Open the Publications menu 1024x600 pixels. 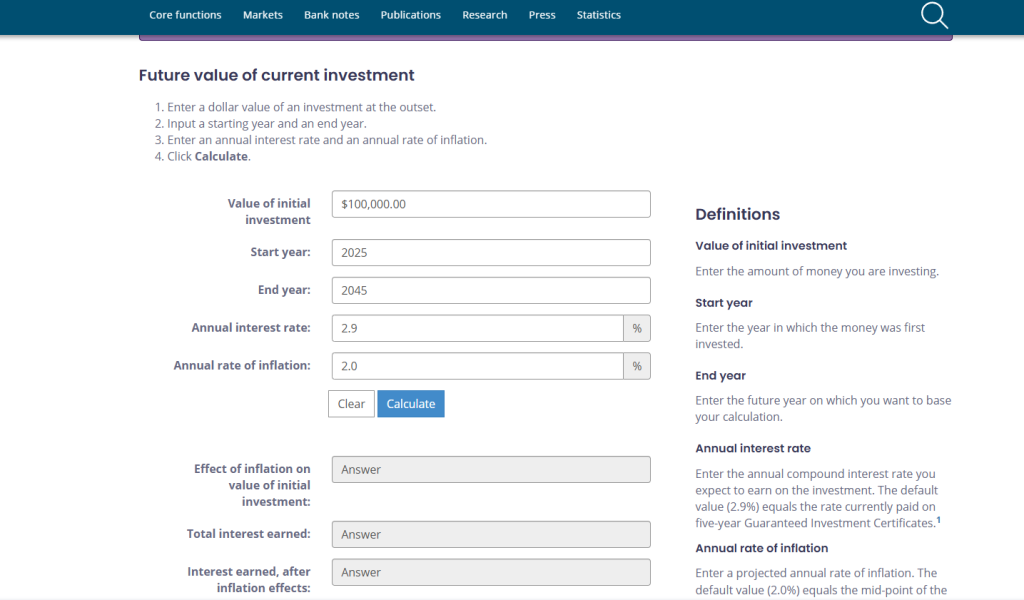(410, 15)
